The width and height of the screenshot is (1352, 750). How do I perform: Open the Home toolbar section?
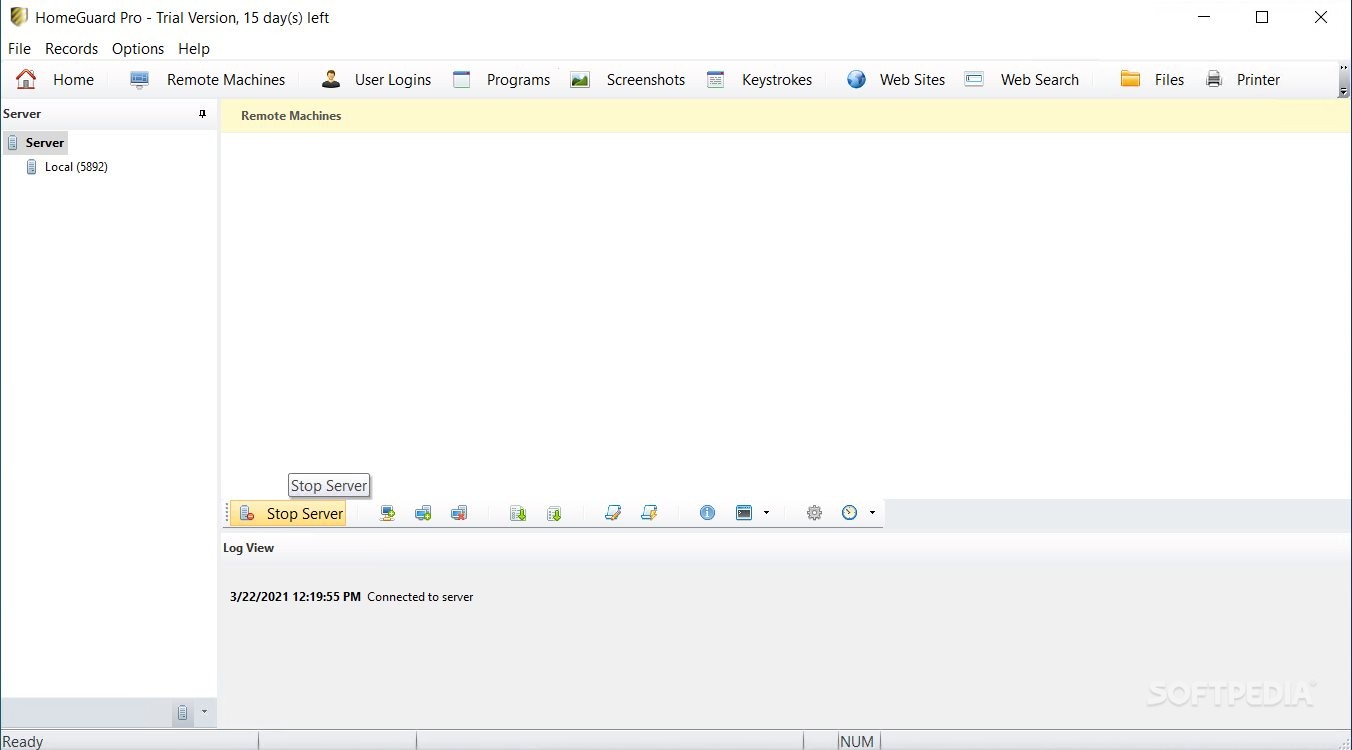coord(55,79)
